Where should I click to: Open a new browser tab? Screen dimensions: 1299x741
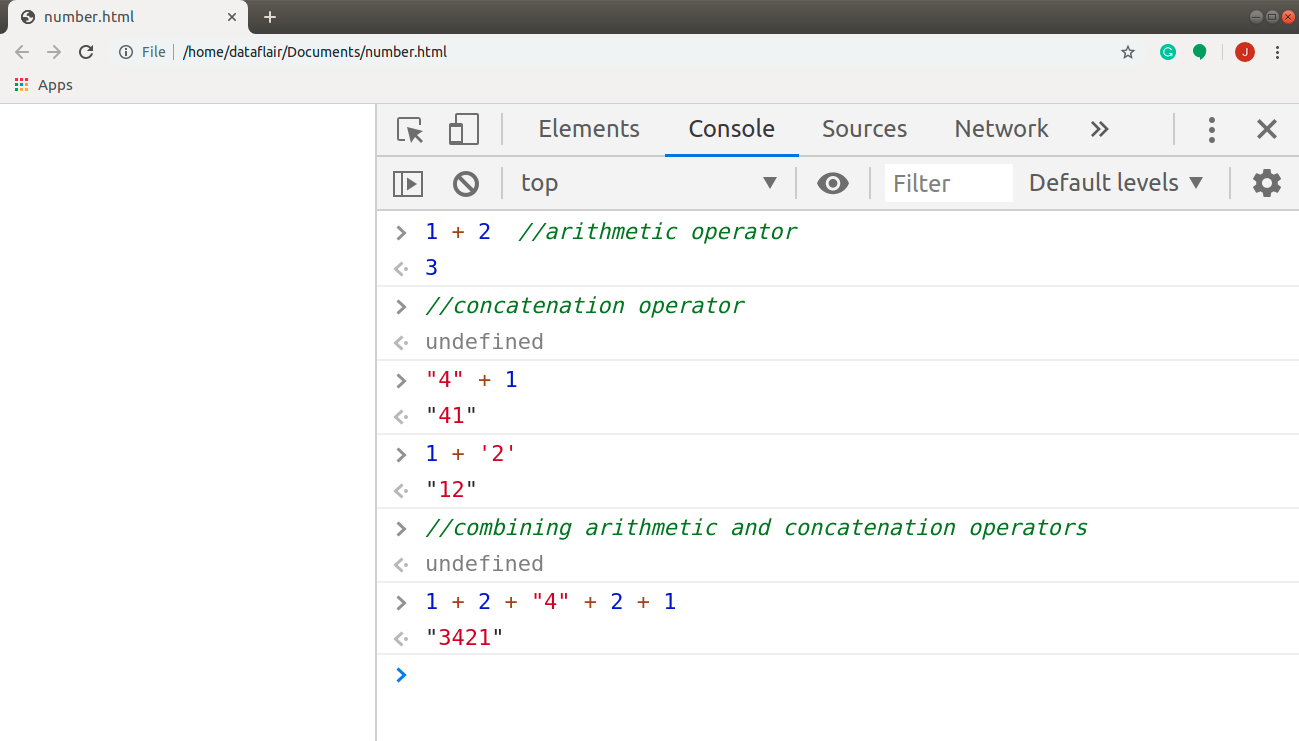(270, 17)
